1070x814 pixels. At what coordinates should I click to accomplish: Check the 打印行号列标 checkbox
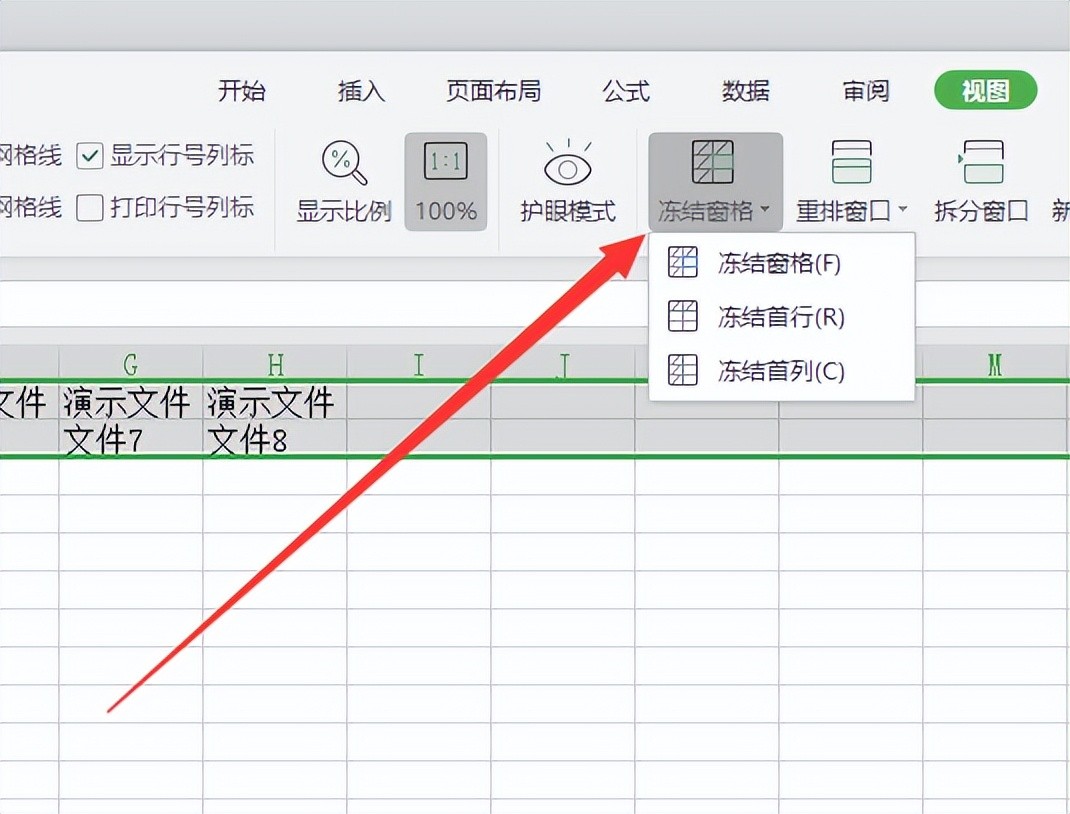(91, 208)
